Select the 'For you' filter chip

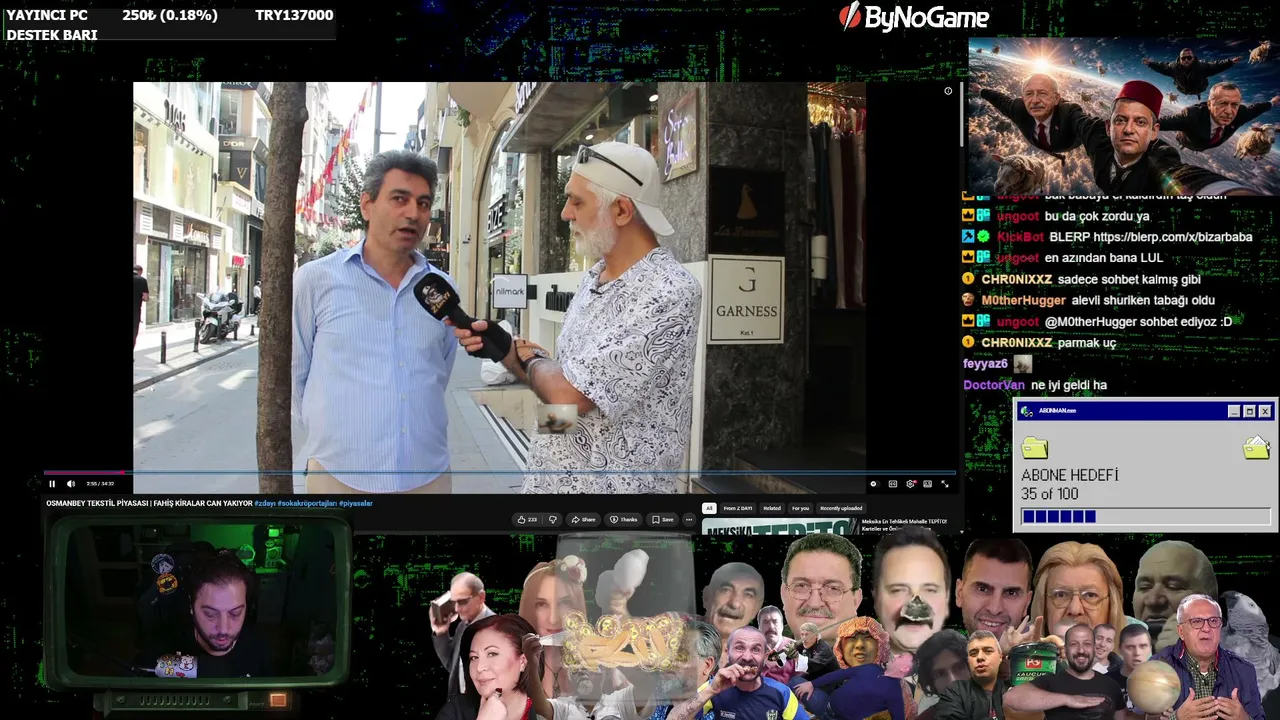click(801, 508)
